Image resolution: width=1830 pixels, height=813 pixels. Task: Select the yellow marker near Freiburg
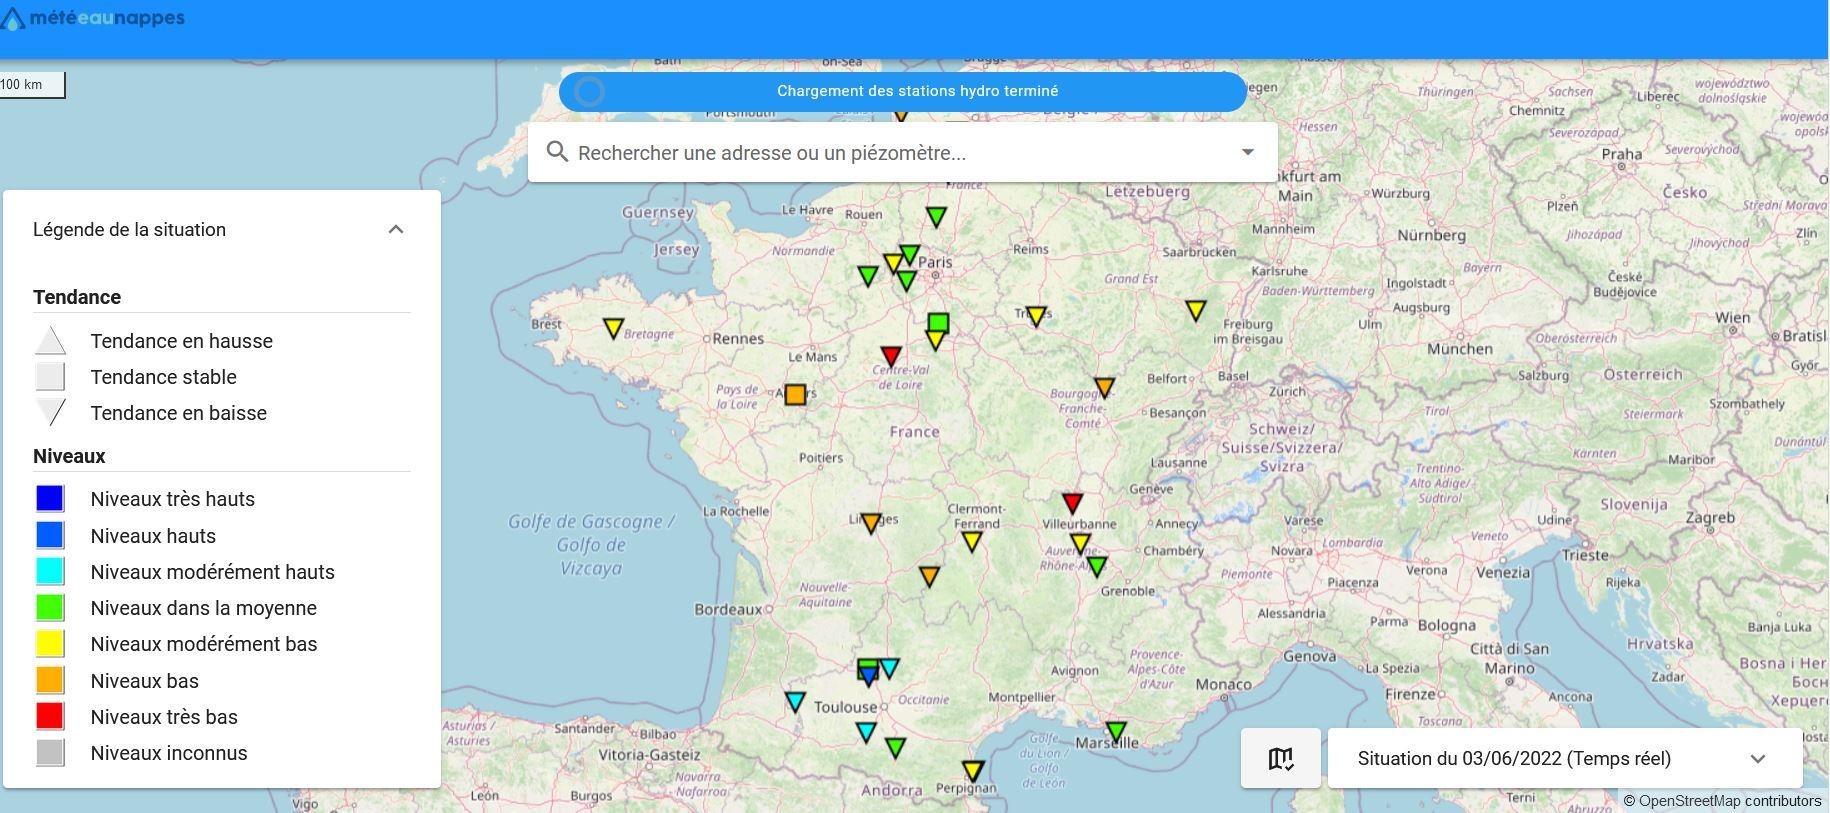coord(1196,310)
